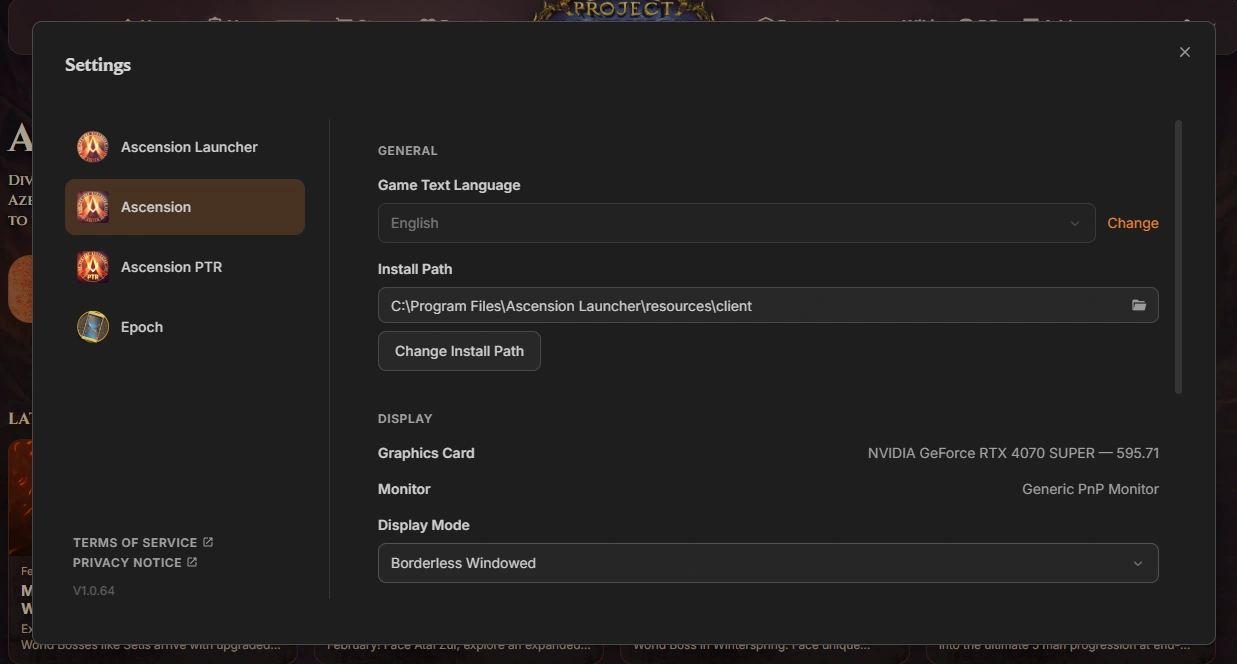Click the V1.0.64 version label
1237x664 pixels.
pyautogui.click(x=94, y=591)
